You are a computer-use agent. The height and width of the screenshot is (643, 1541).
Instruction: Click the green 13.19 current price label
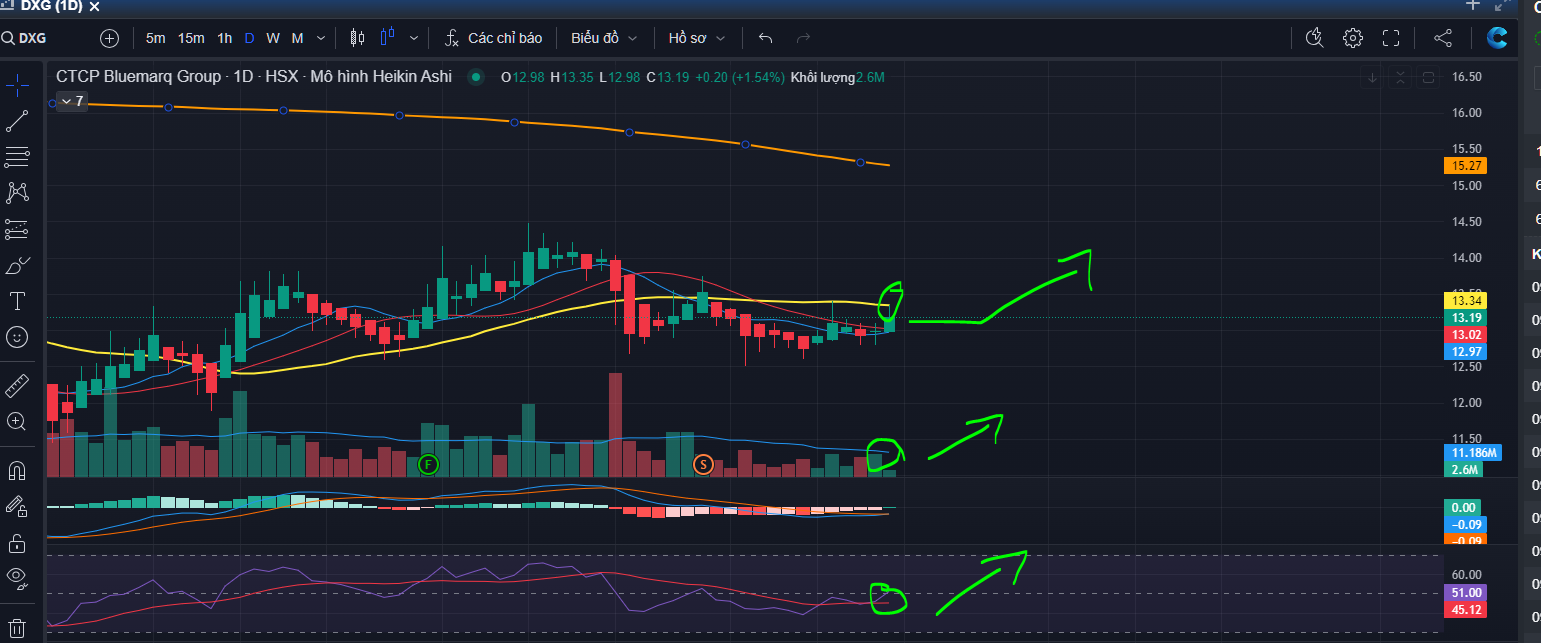pos(1466,317)
